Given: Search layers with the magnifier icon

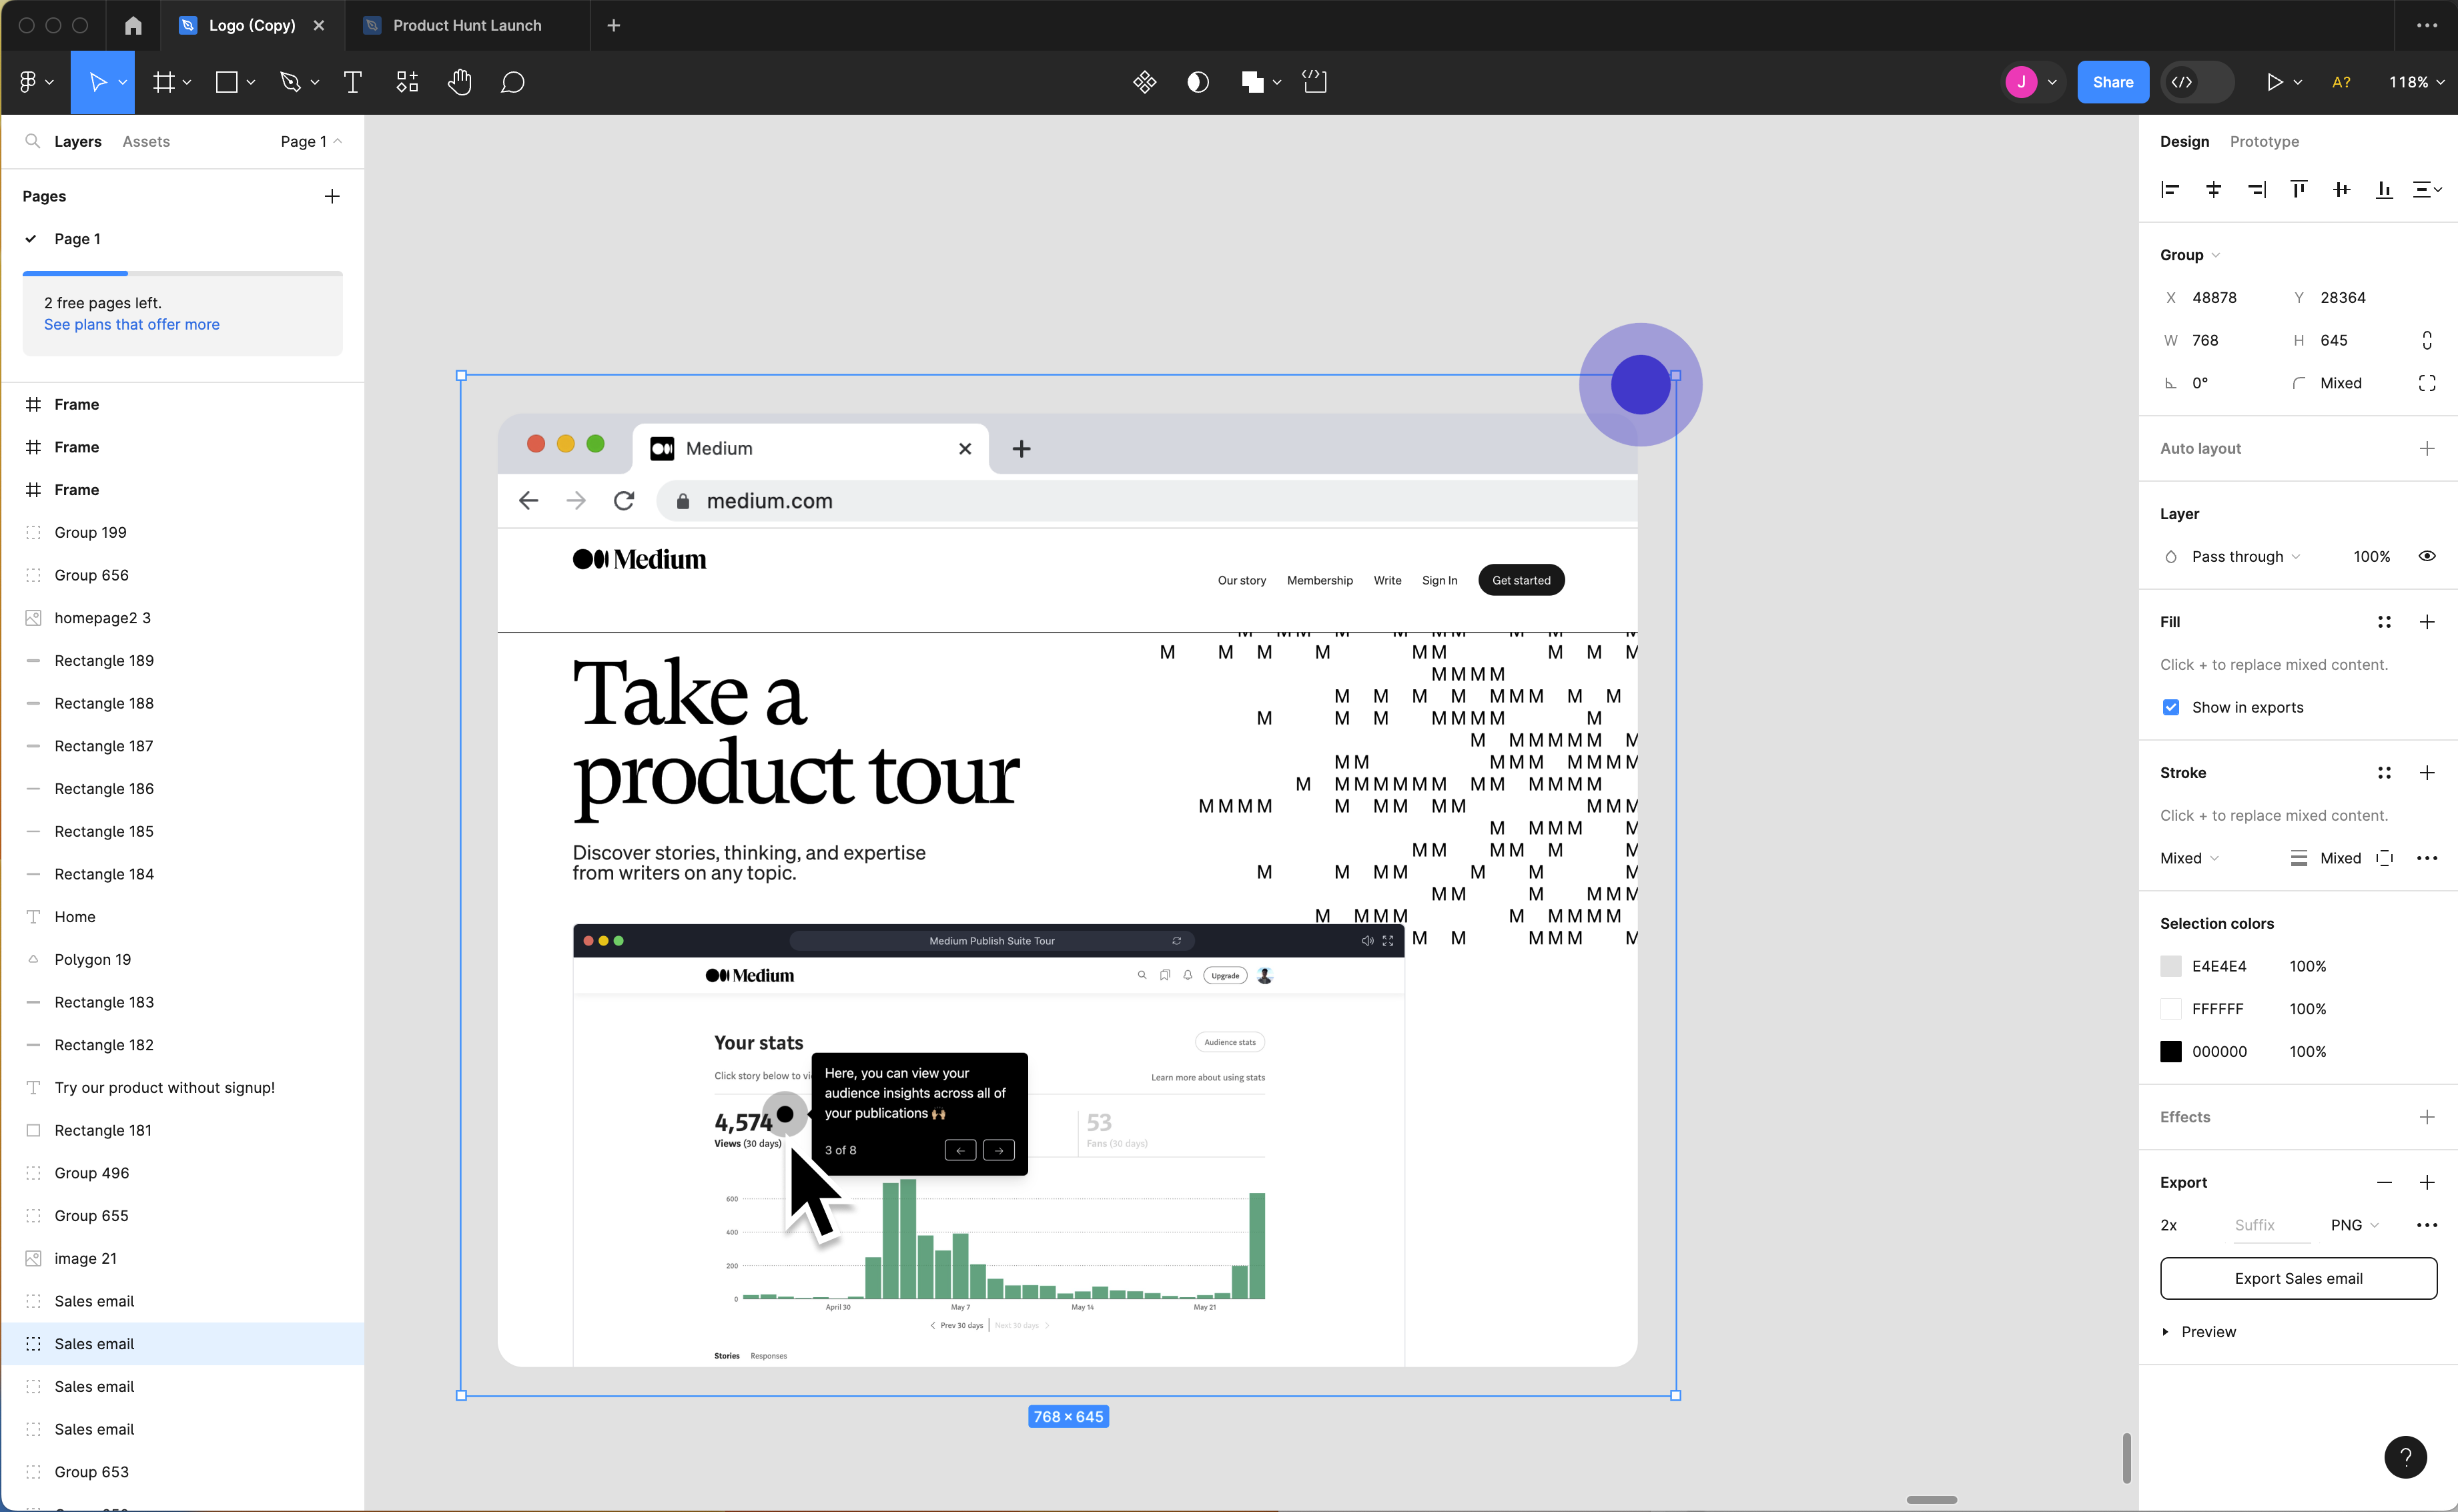Looking at the screenshot, I should (33, 141).
